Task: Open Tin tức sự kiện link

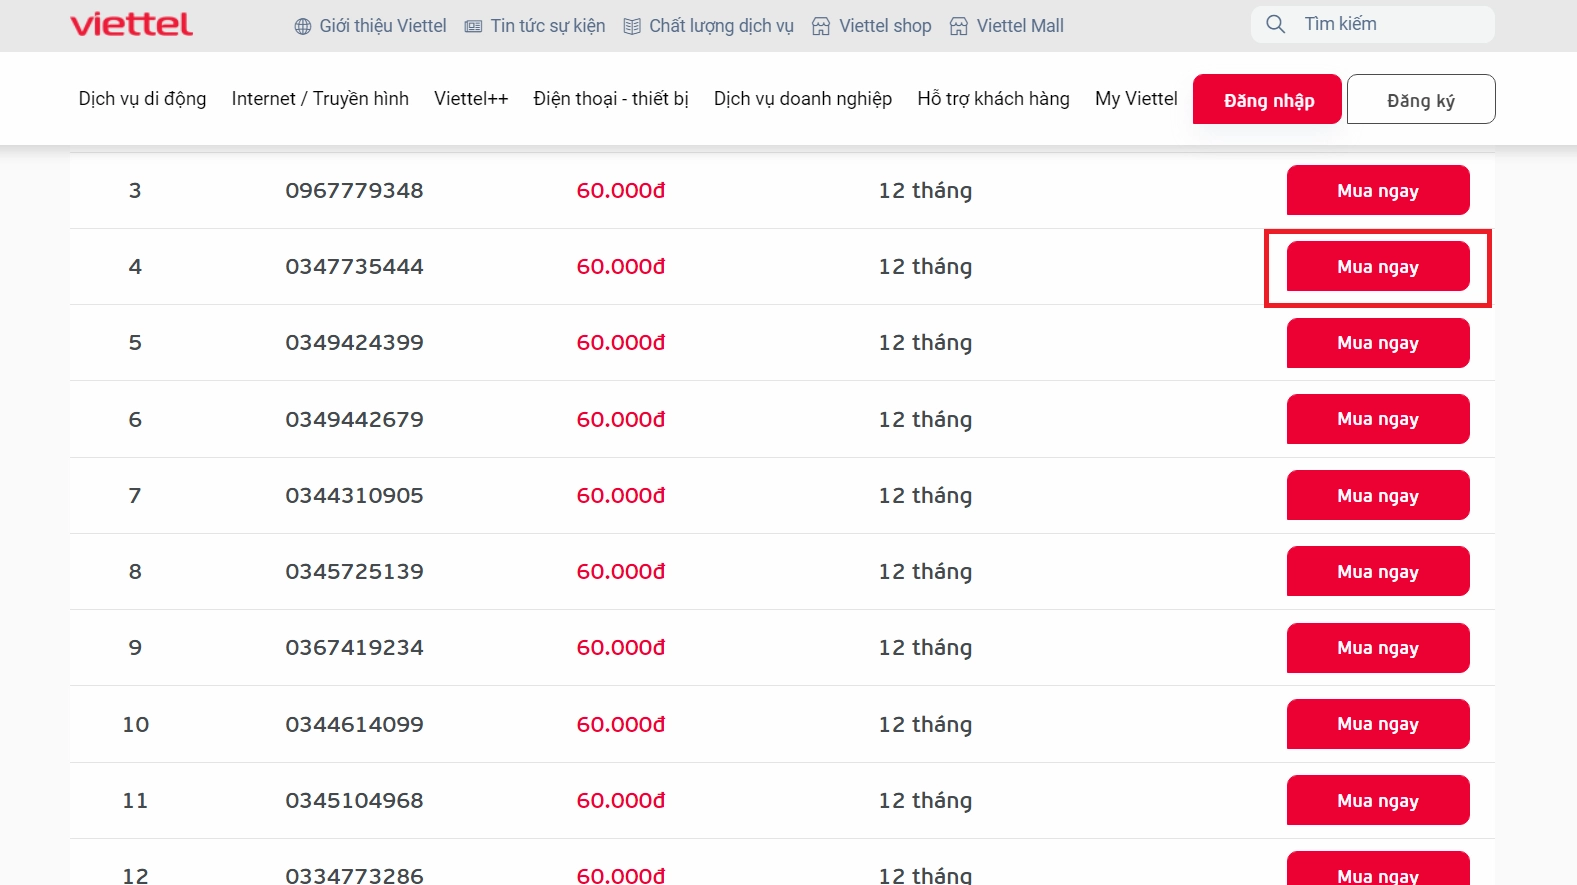Action: (548, 26)
